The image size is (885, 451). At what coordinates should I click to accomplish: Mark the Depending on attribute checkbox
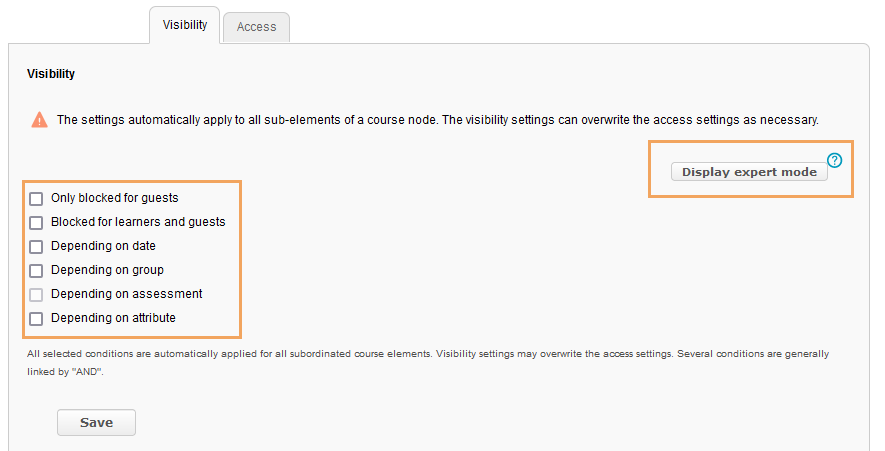[36, 318]
